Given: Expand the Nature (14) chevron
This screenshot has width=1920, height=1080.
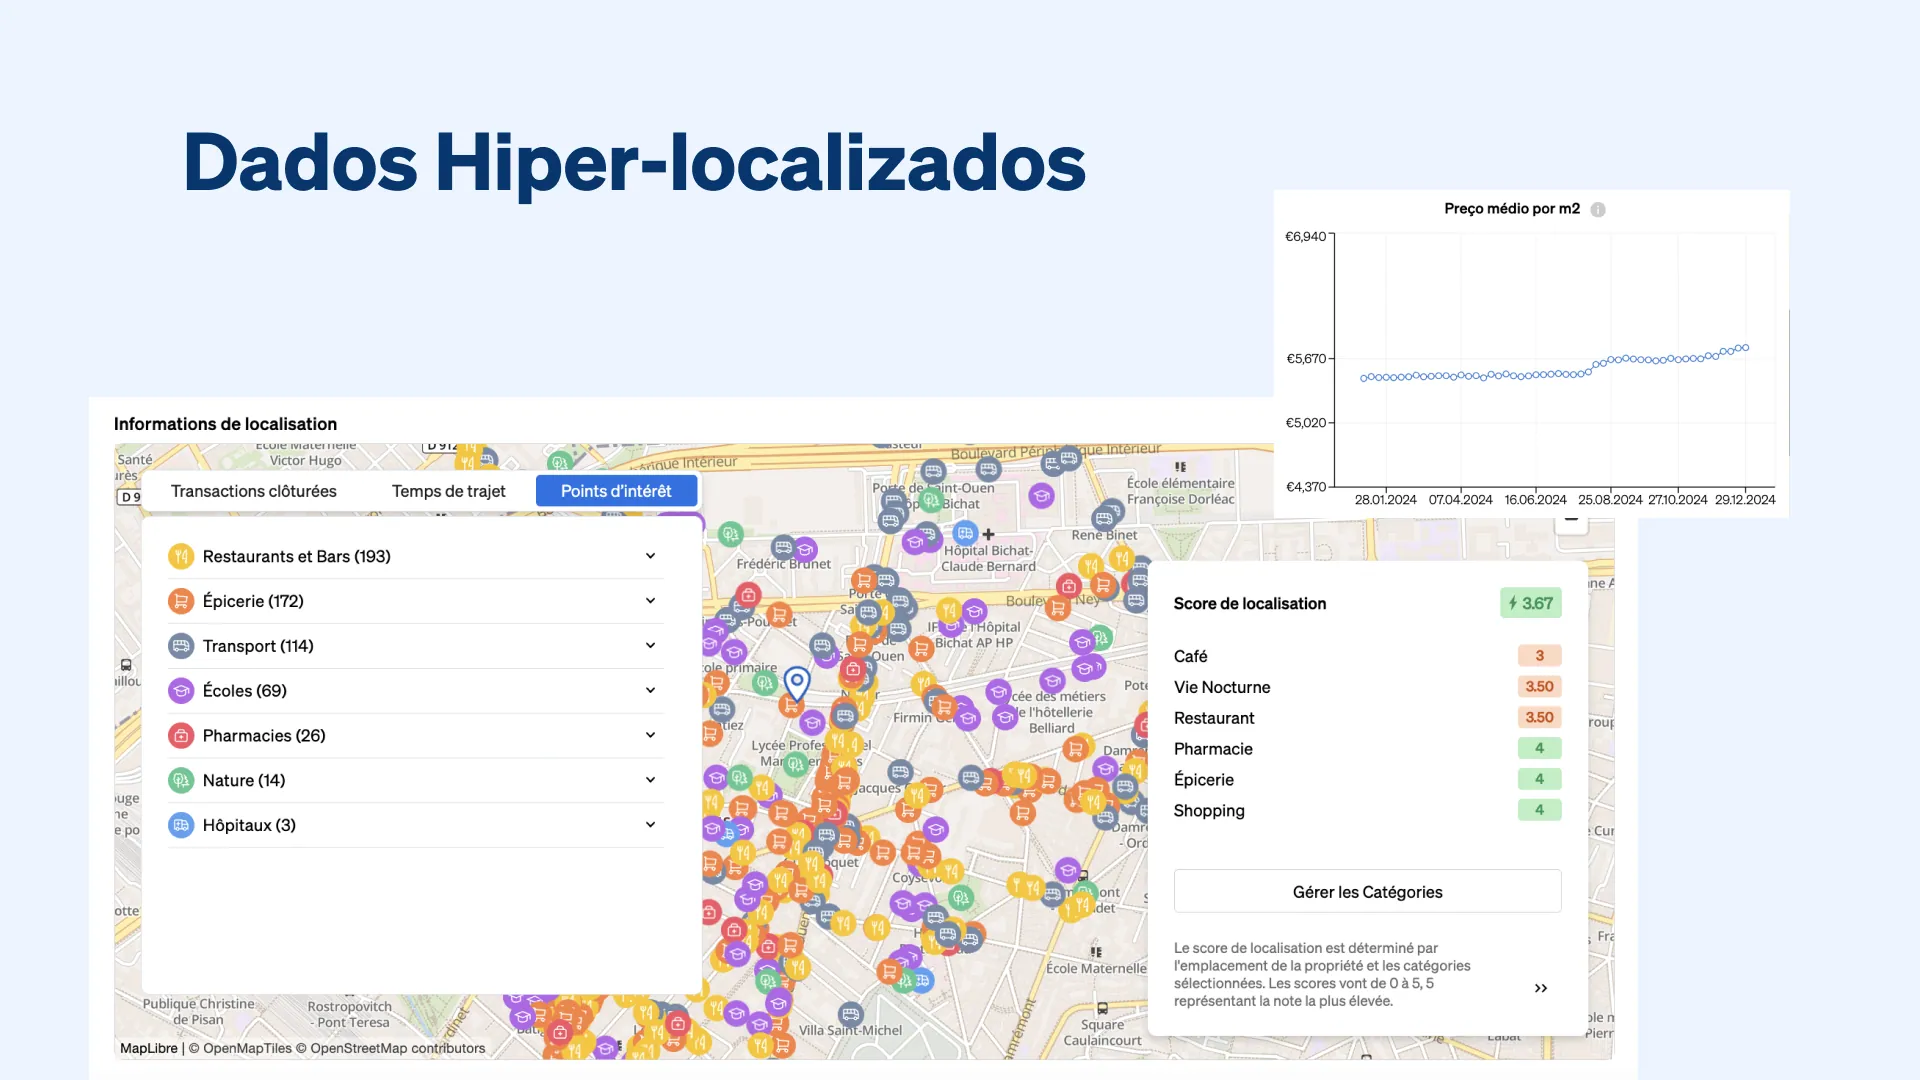Looking at the screenshot, I should (650, 780).
